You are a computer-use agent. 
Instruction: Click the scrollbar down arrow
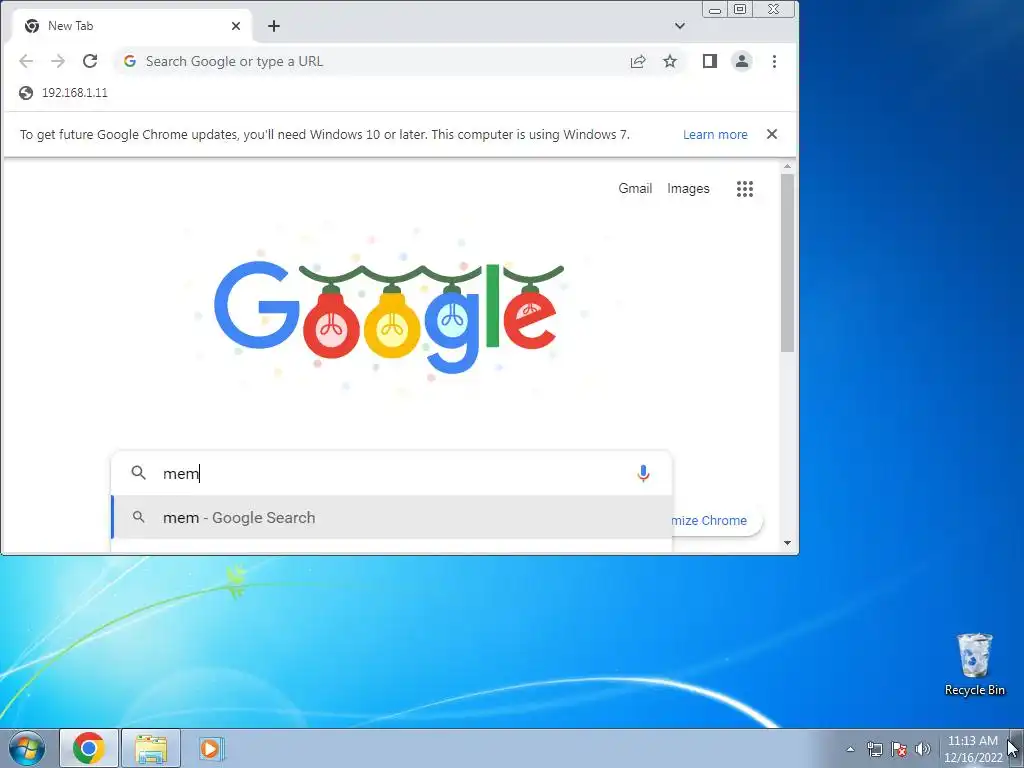click(788, 543)
